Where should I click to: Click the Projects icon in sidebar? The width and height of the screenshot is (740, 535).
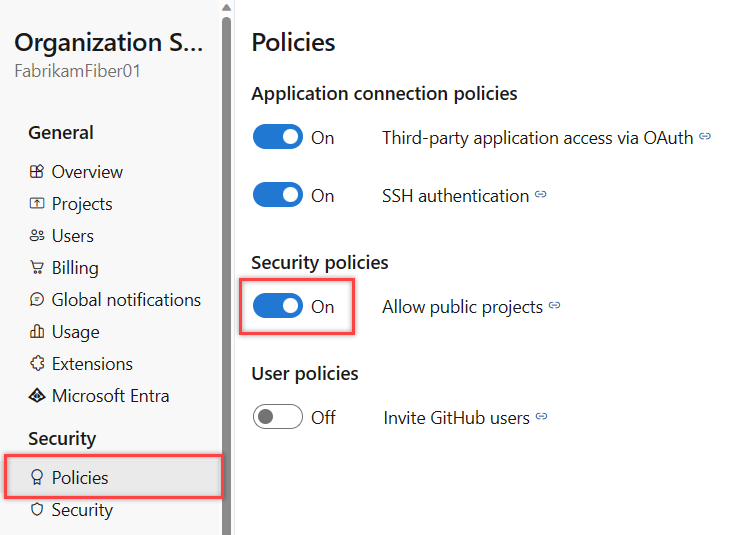(37, 204)
